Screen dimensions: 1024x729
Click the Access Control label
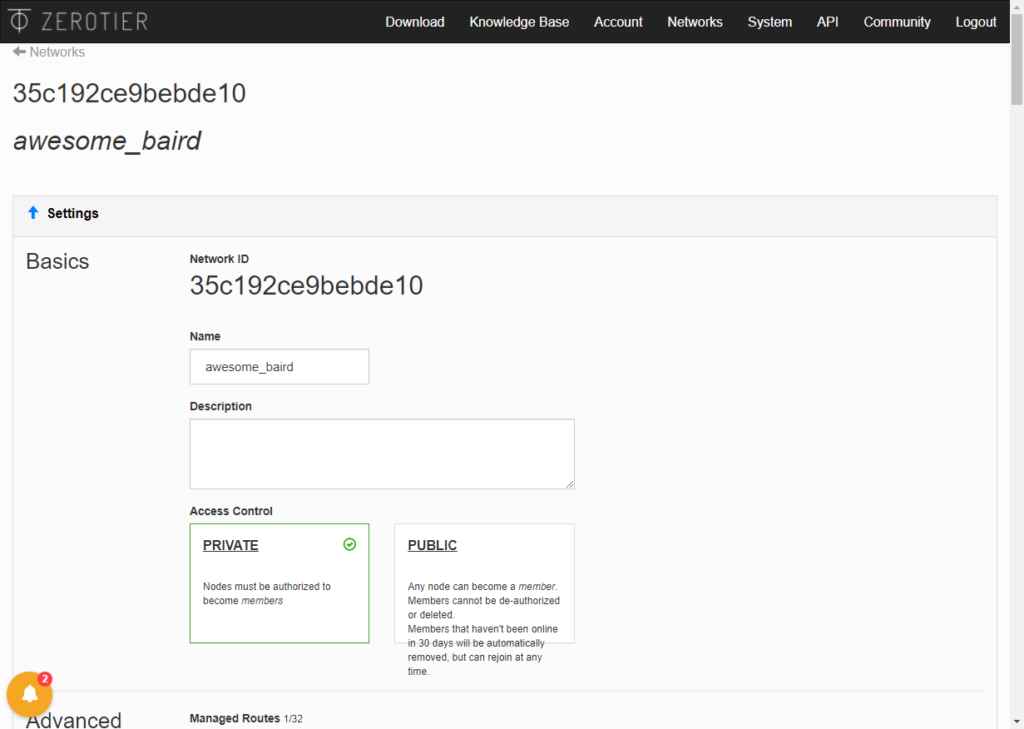click(231, 511)
